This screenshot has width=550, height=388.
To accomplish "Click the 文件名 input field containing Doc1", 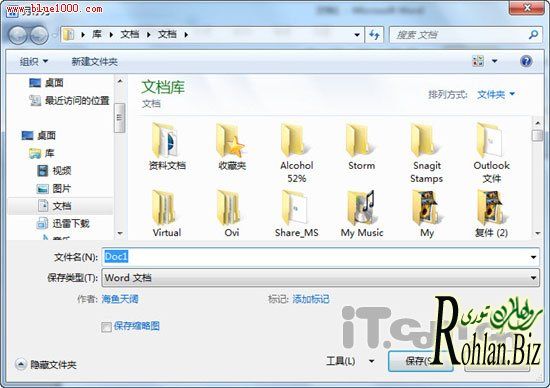I will pos(321,257).
